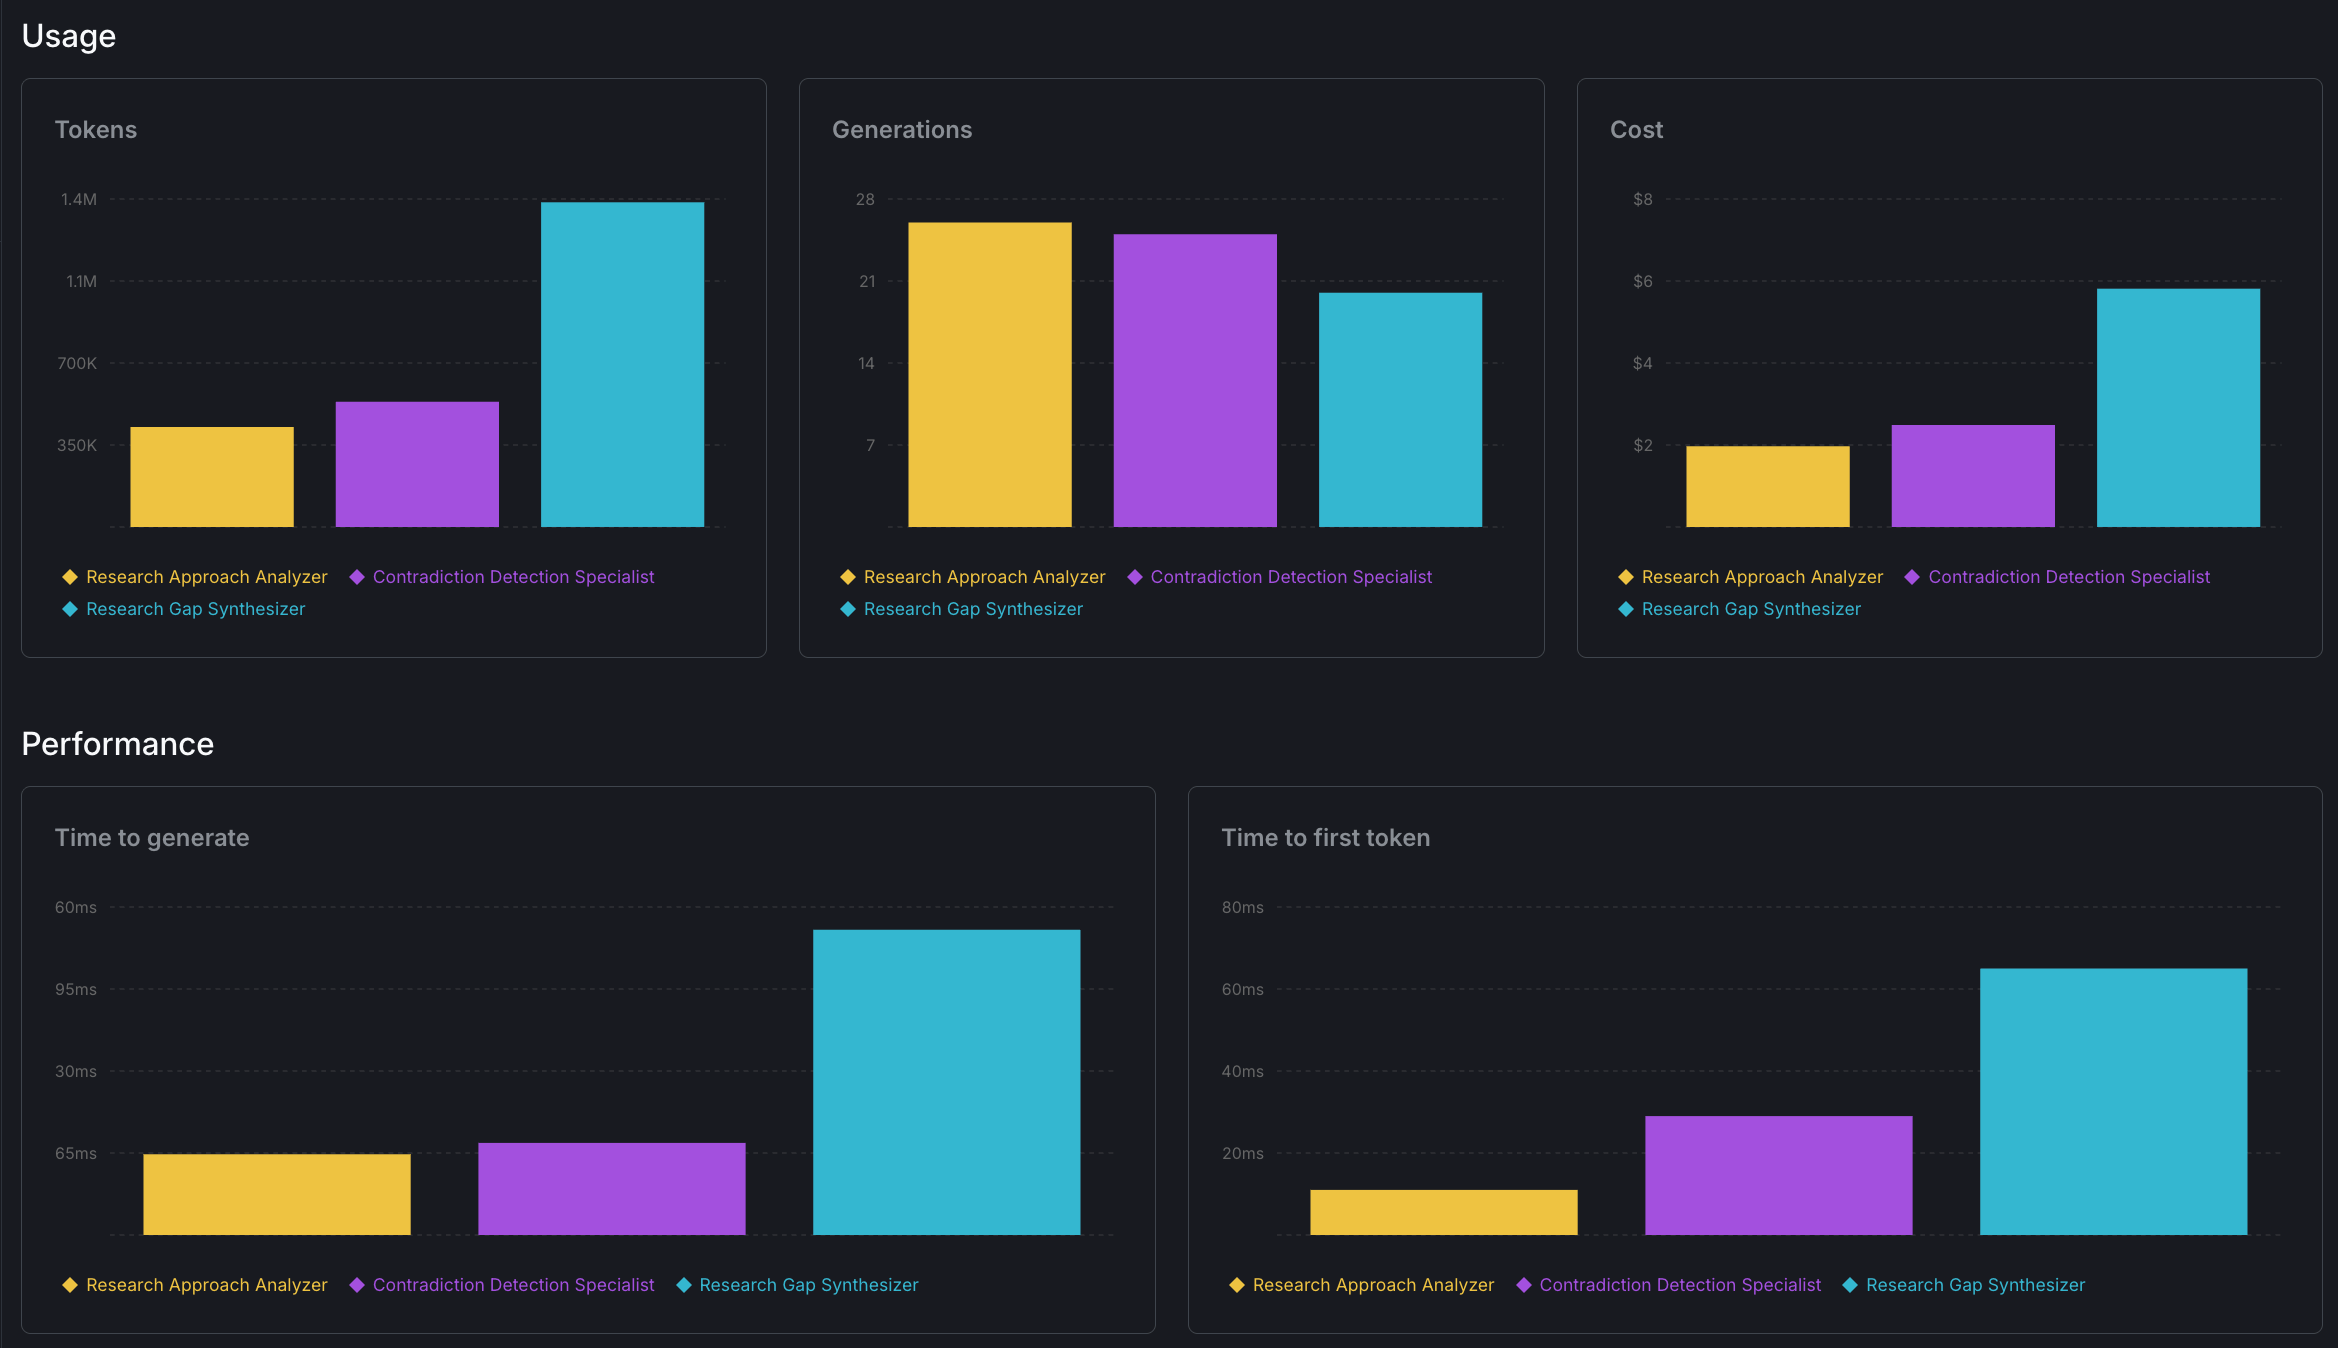Click the yellow diamond in Cost legend
Viewport: 2338px width, 1348px height.
tap(1626, 577)
